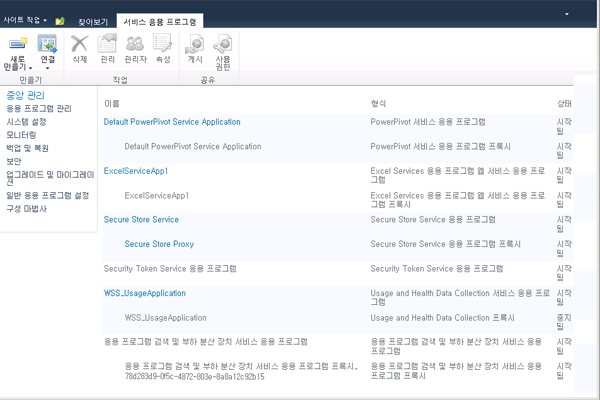Click the PowerPivot 서비스 응용 프로그램 type cell

(428, 122)
